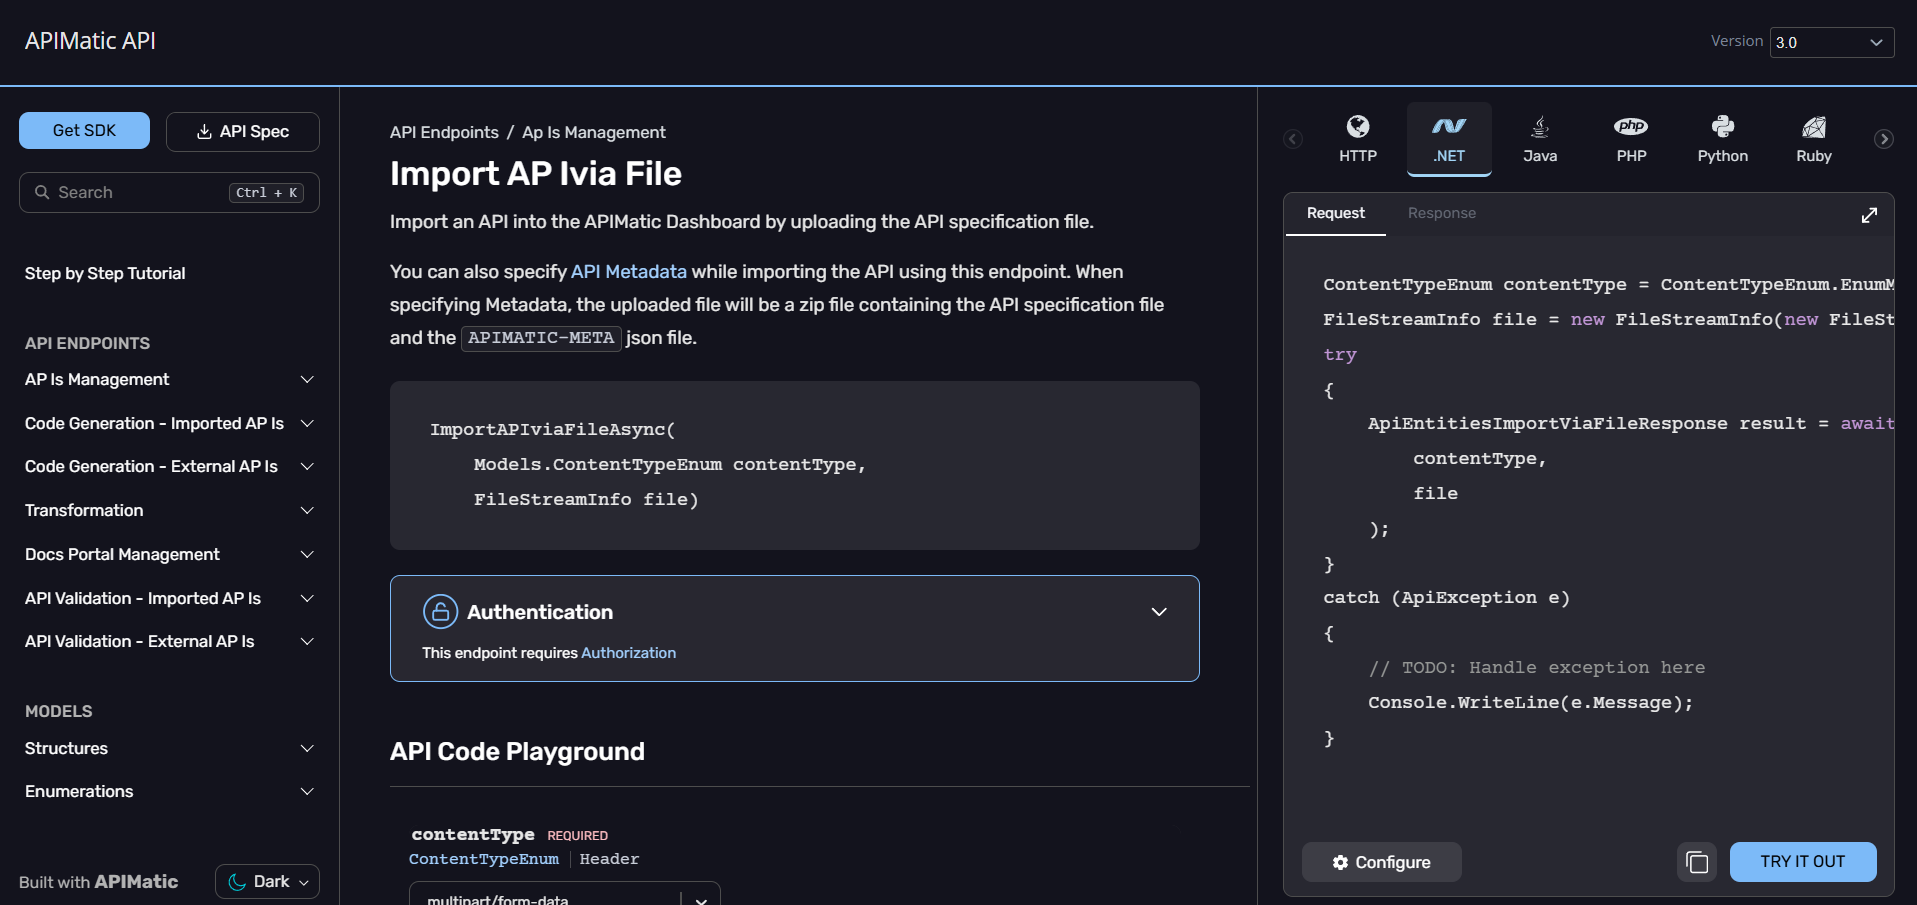Select the Ruby language icon

[x=1813, y=139]
